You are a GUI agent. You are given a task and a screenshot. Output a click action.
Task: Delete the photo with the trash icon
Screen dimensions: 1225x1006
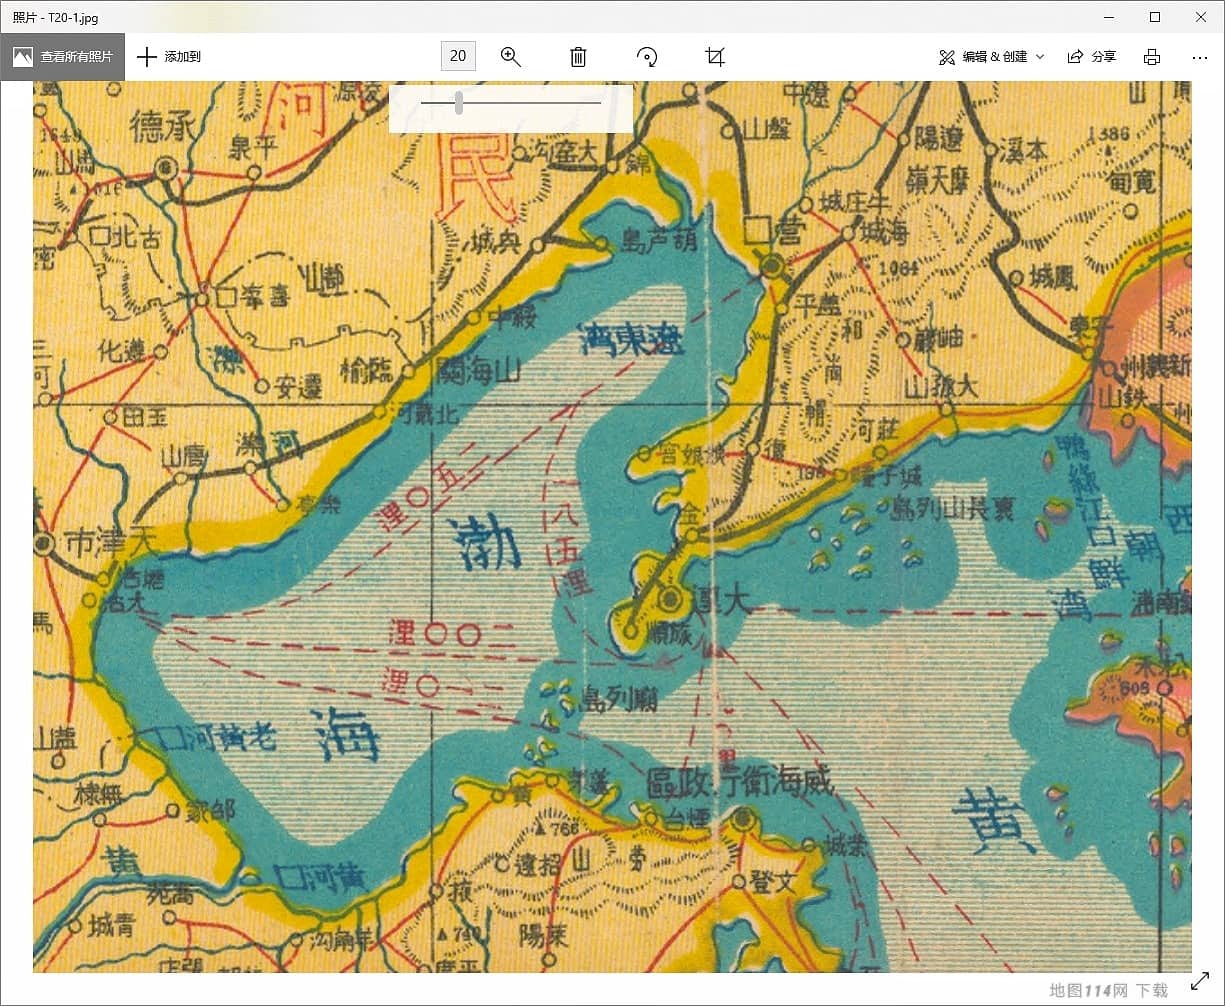(578, 57)
